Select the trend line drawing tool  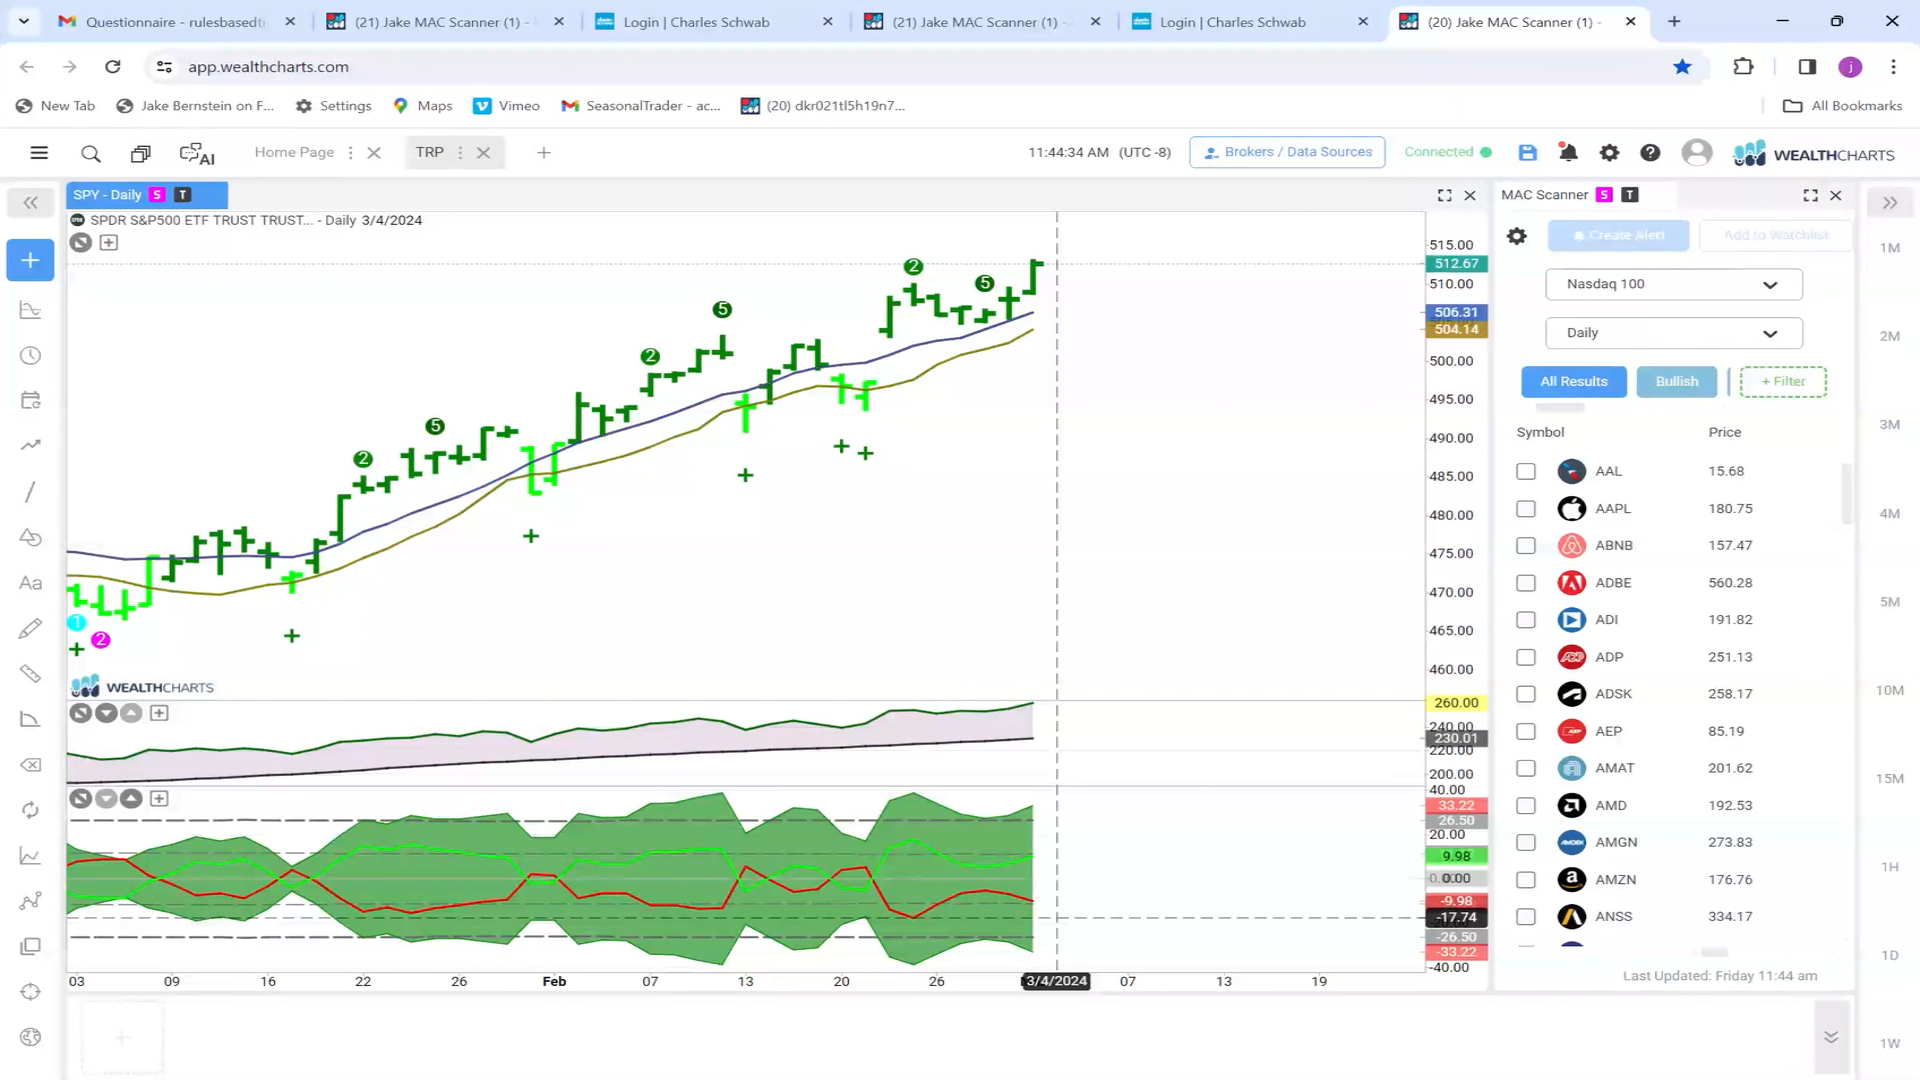(30, 491)
